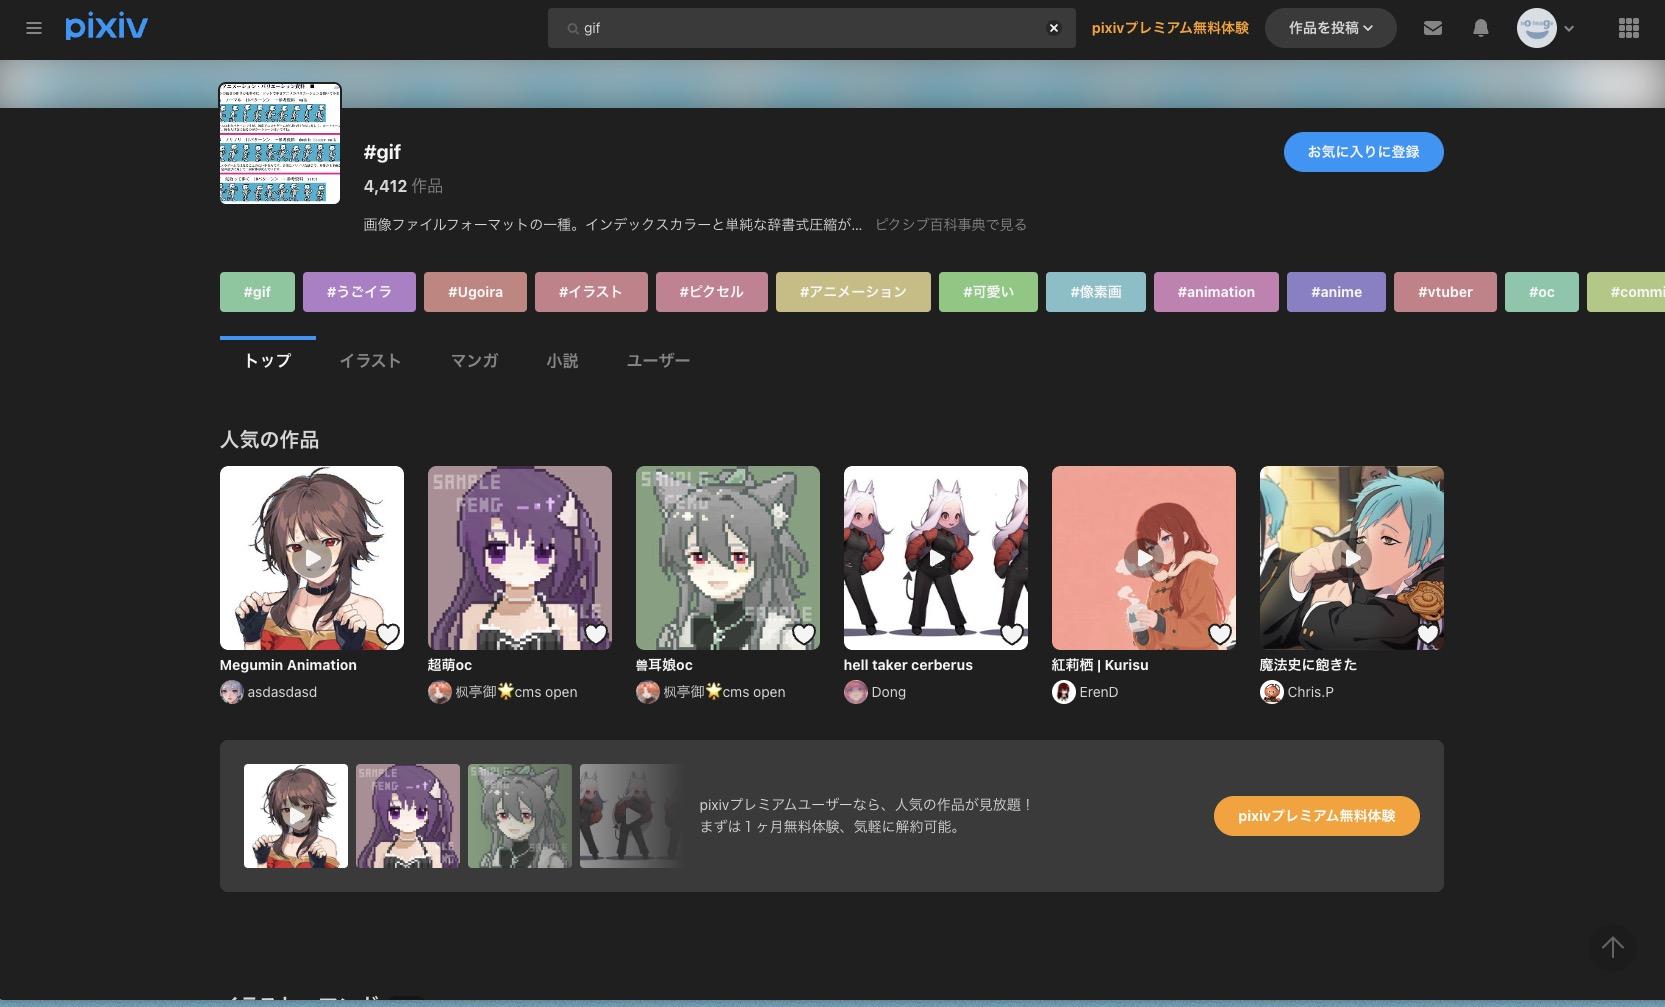
Task: Open the 魔法史に飽きた title link
Action: pyautogui.click(x=1308, y=665)
